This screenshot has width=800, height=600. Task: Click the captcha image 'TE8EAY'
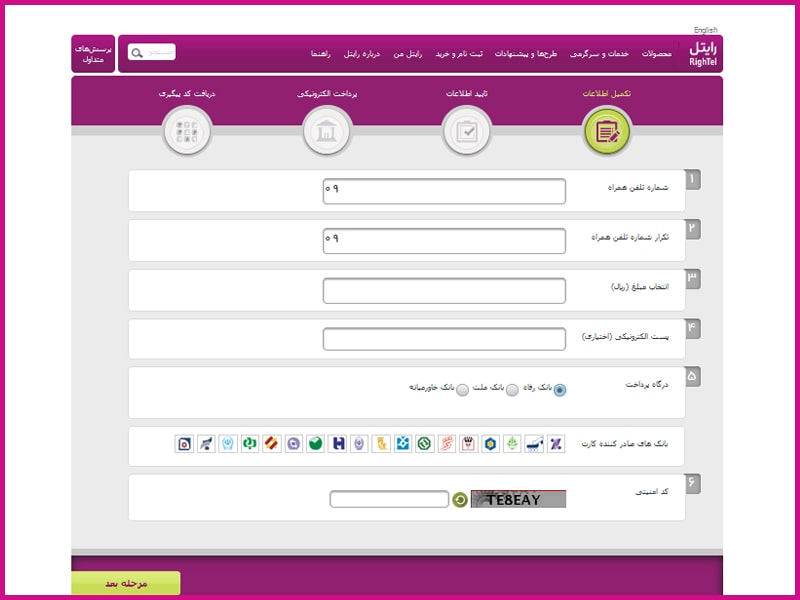[518, 499]
